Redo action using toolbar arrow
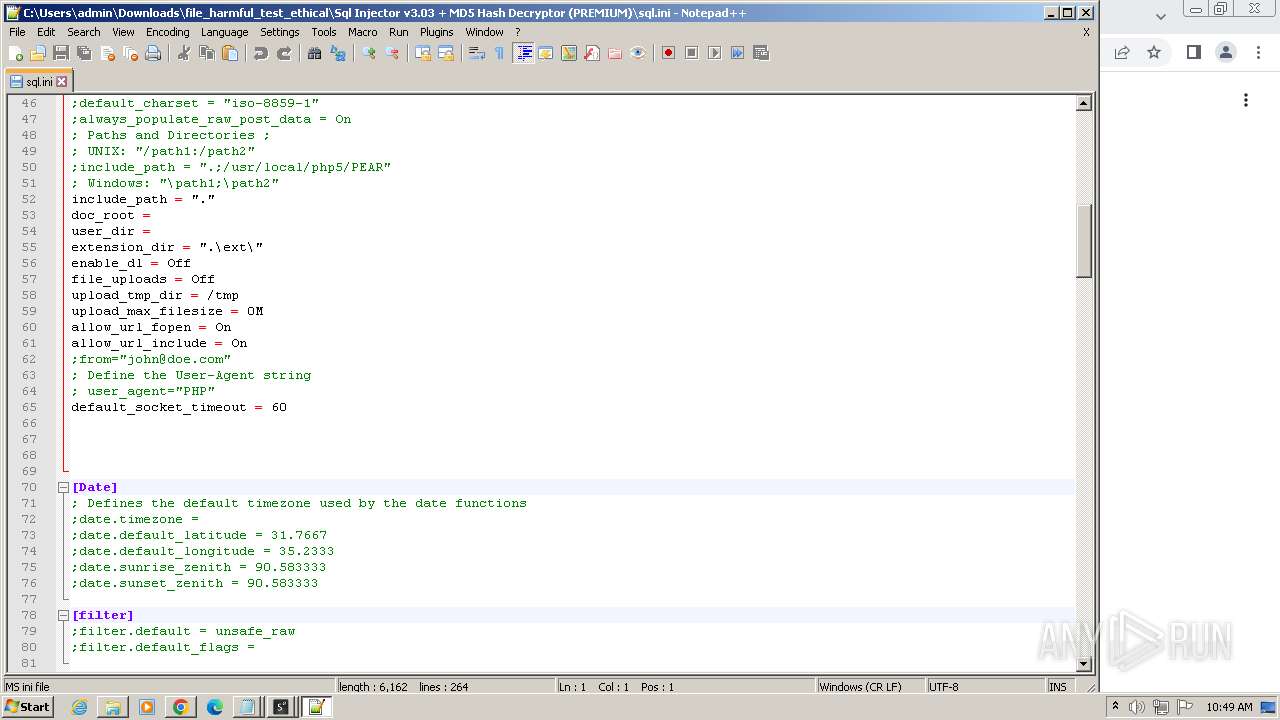 284,53
